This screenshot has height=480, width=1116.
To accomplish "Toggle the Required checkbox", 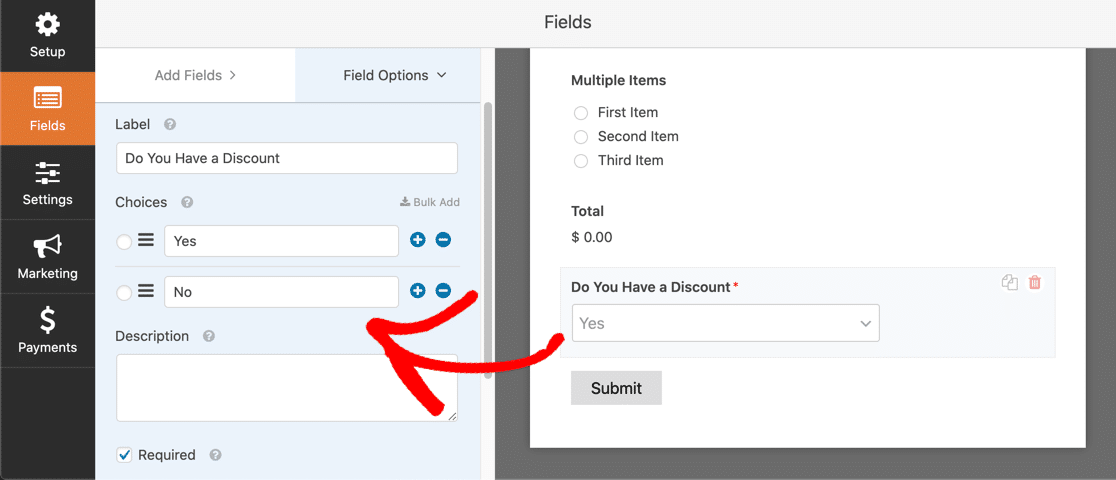I will [124, 455].
